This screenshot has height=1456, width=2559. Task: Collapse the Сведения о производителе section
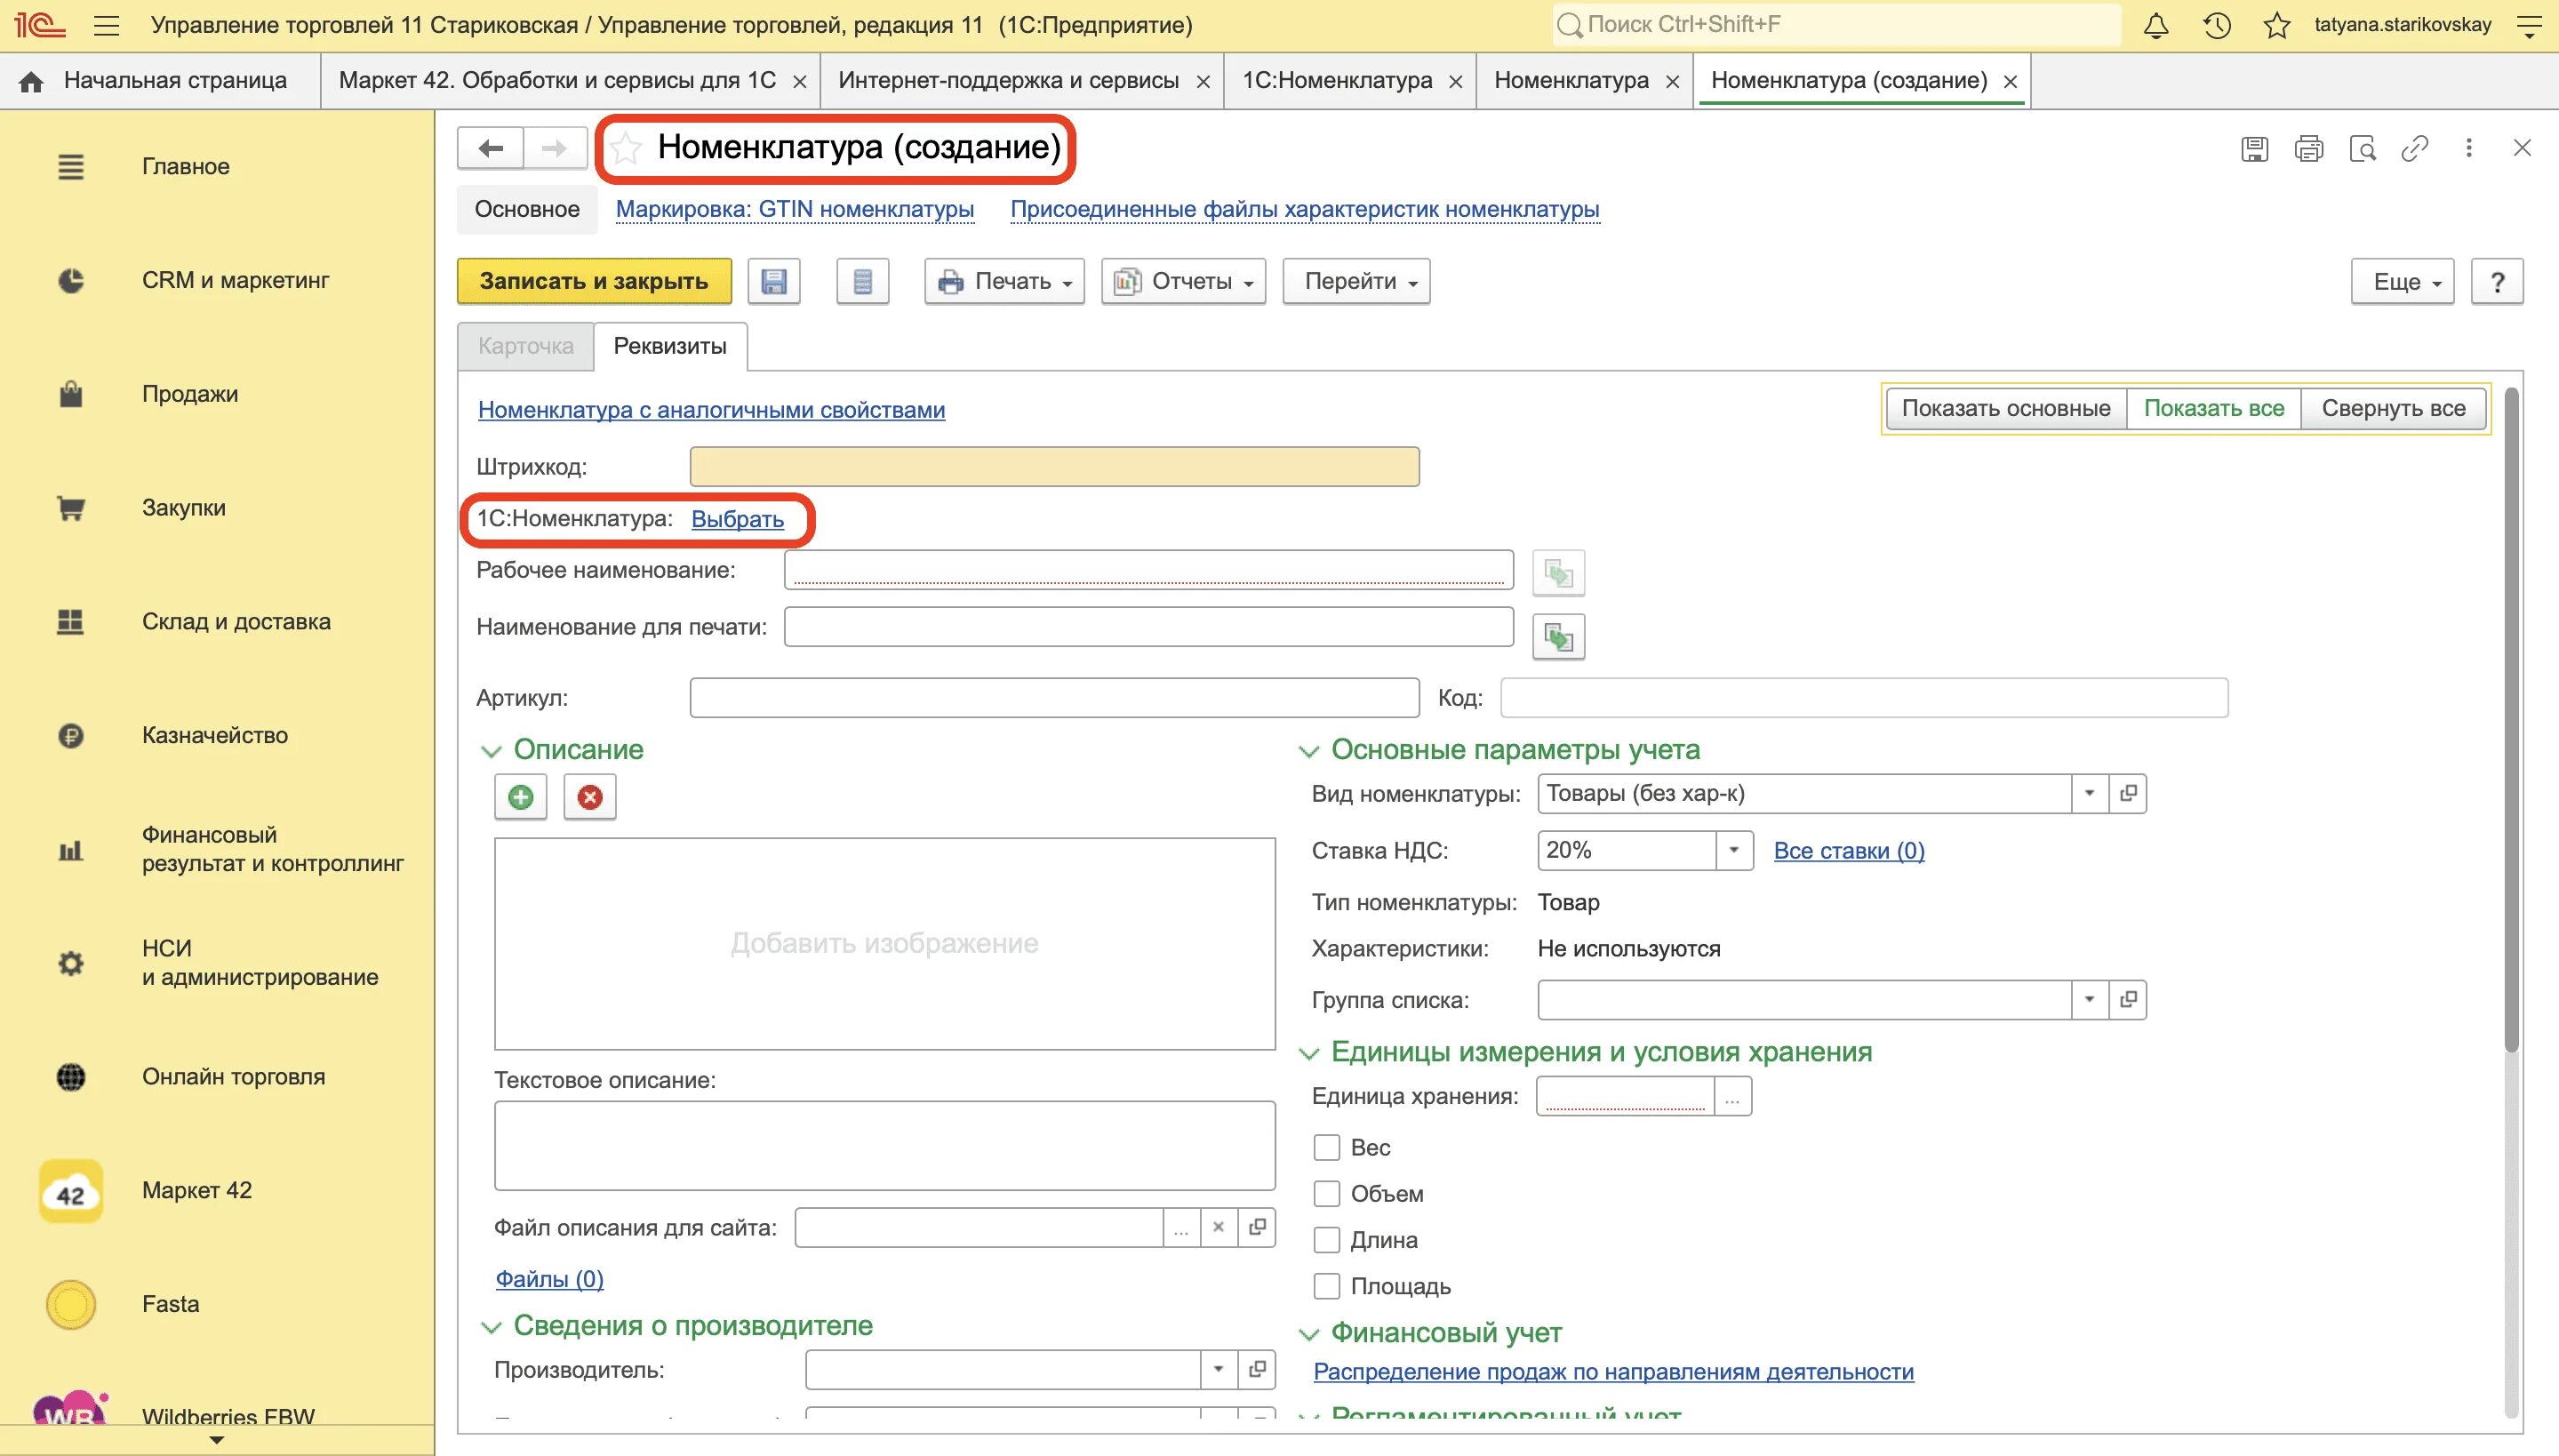pos(491,1327)
